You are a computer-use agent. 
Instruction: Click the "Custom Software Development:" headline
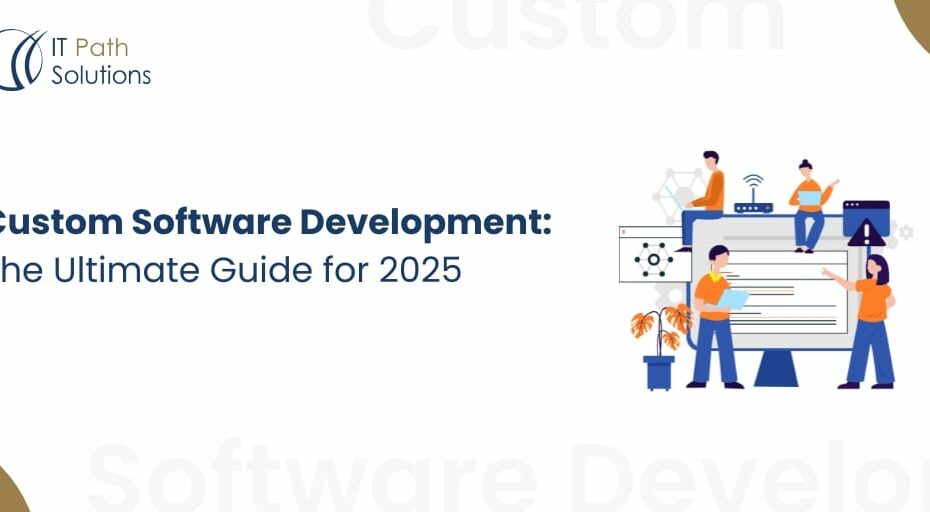(x=275, y=224)
